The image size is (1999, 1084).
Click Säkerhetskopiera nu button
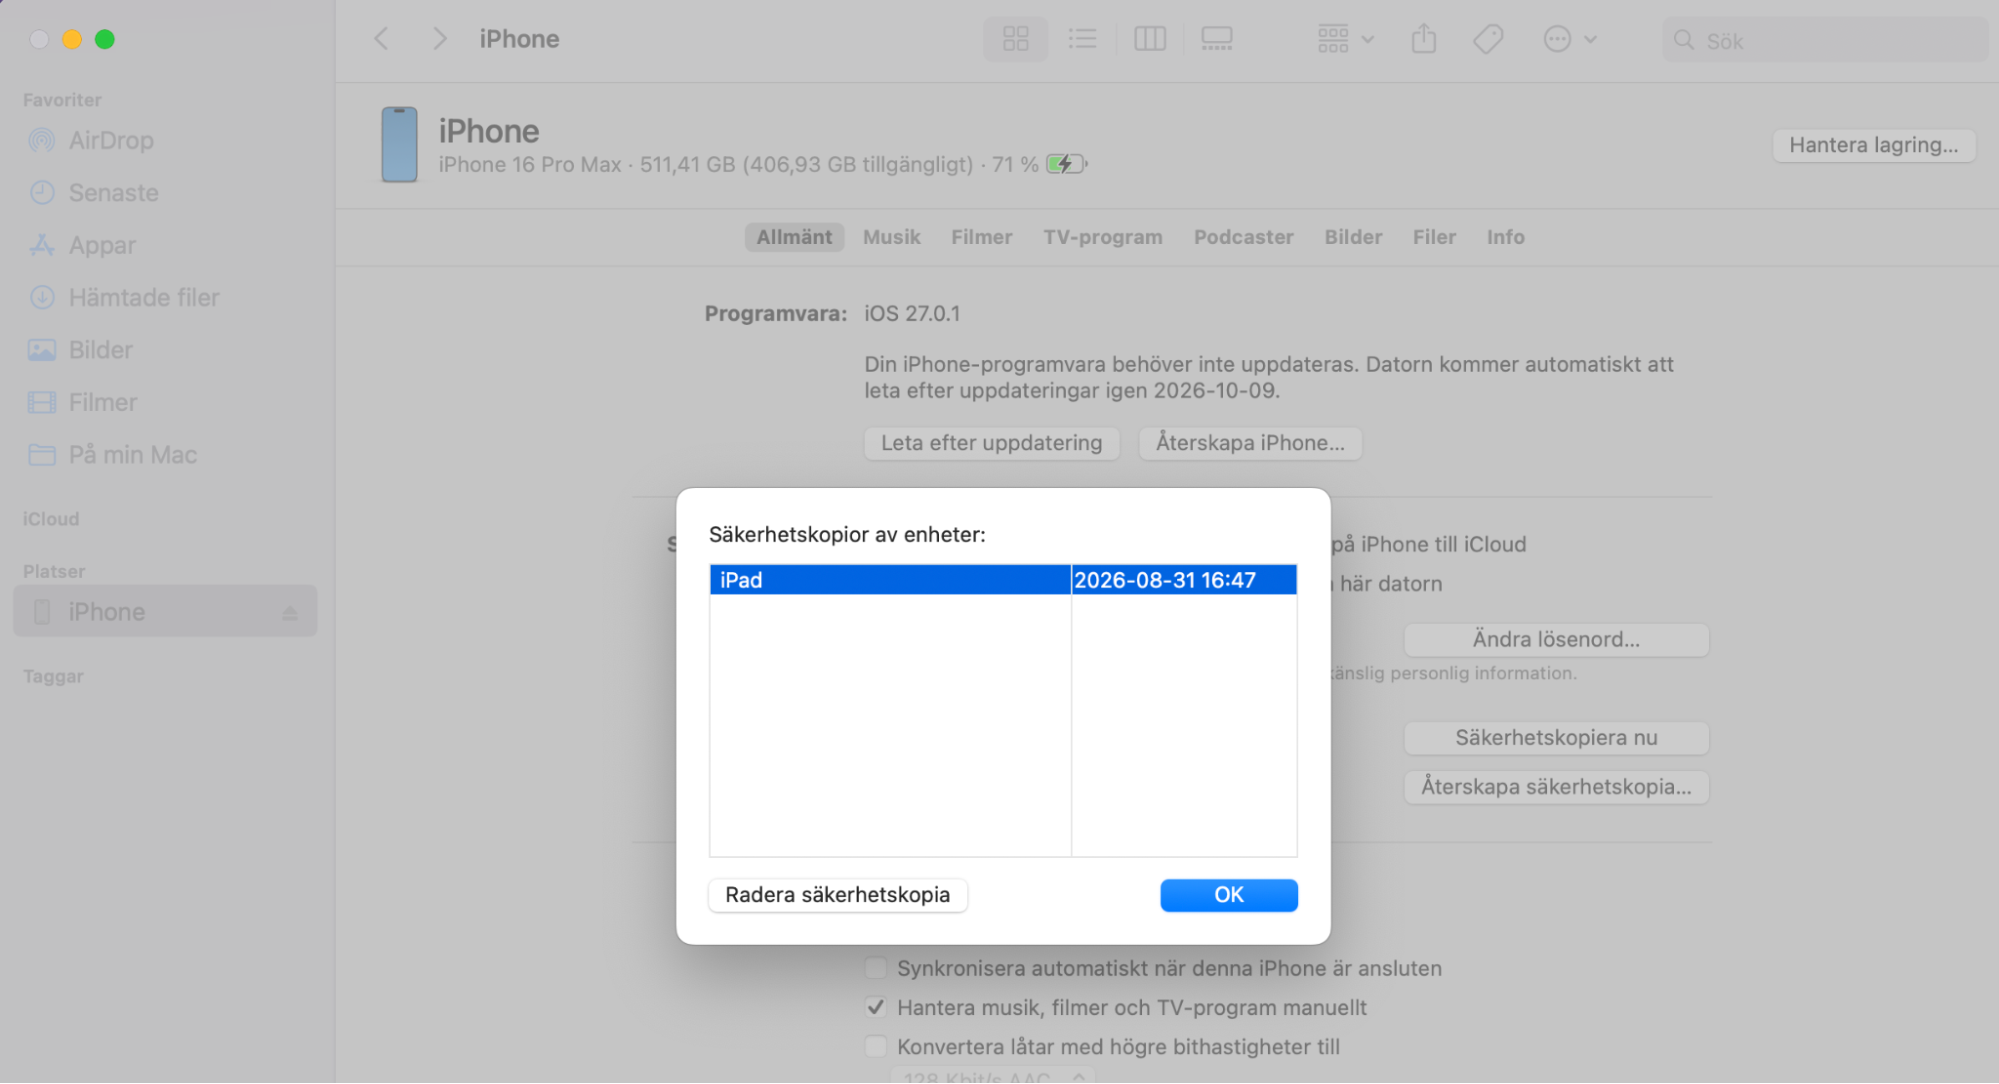[x=1556, y=738]
